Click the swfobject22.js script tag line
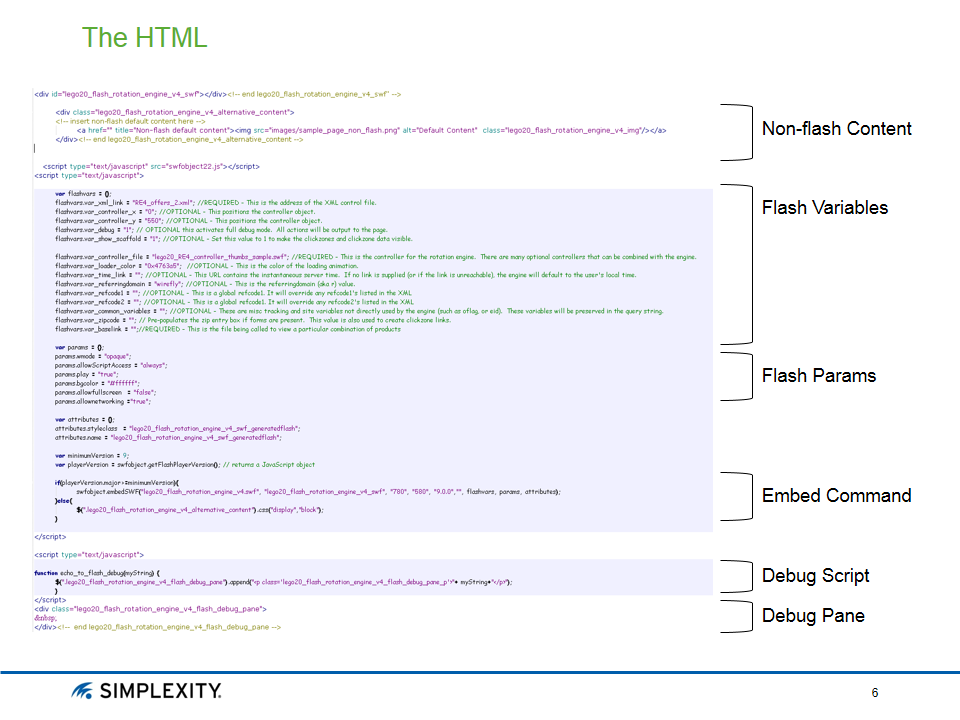The width and height of the screenshot is (960, 720). [x=151, y=166]
